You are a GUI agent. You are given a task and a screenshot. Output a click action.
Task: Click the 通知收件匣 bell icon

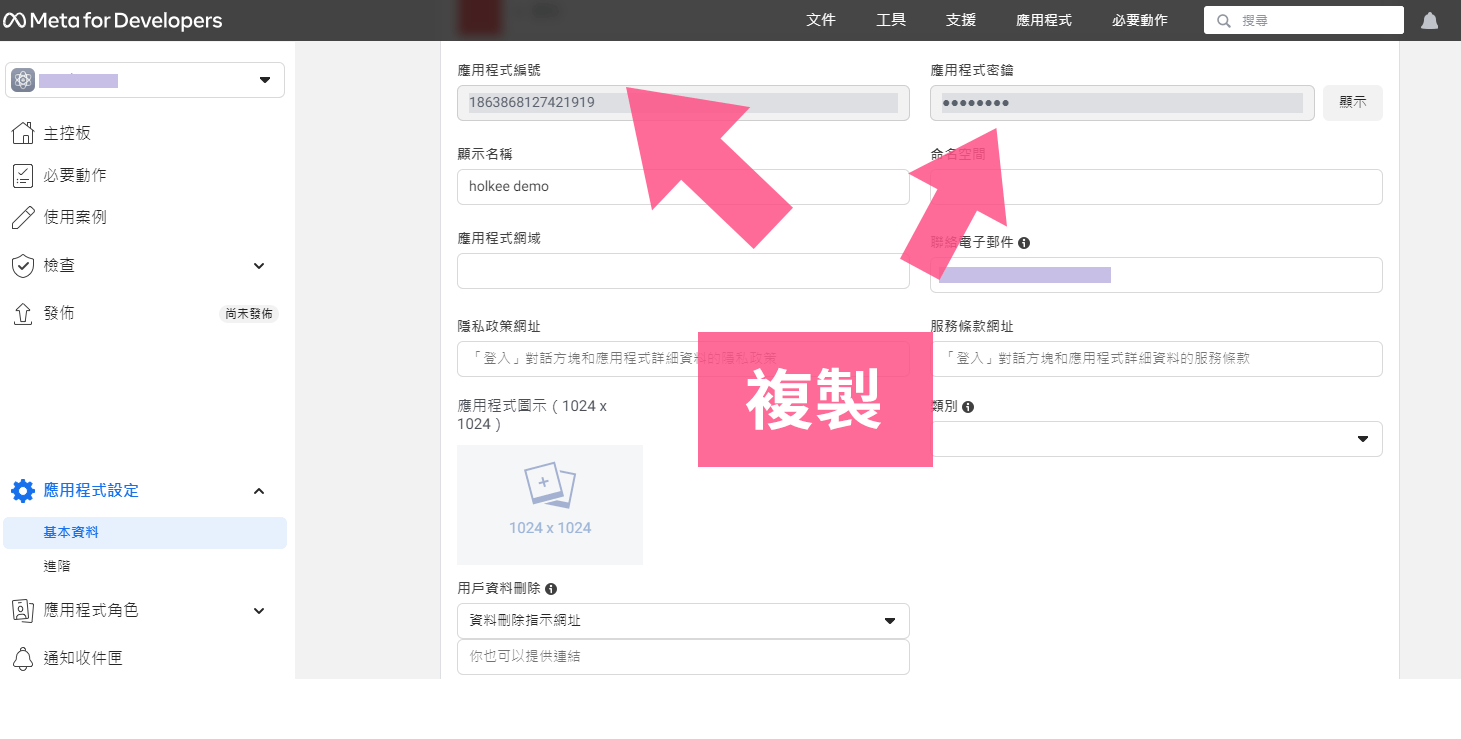[23, 658]
